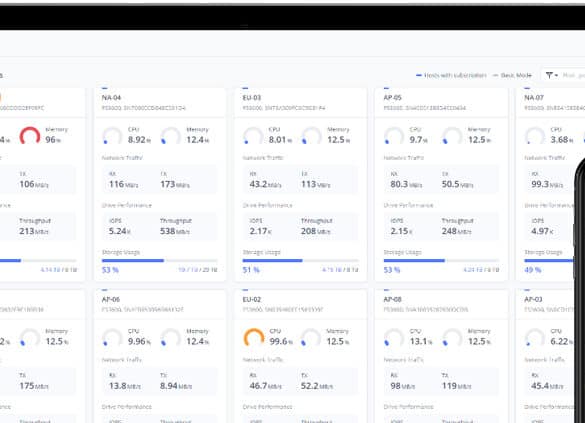Click the status dash above EU-02

(x=245, y=290)
